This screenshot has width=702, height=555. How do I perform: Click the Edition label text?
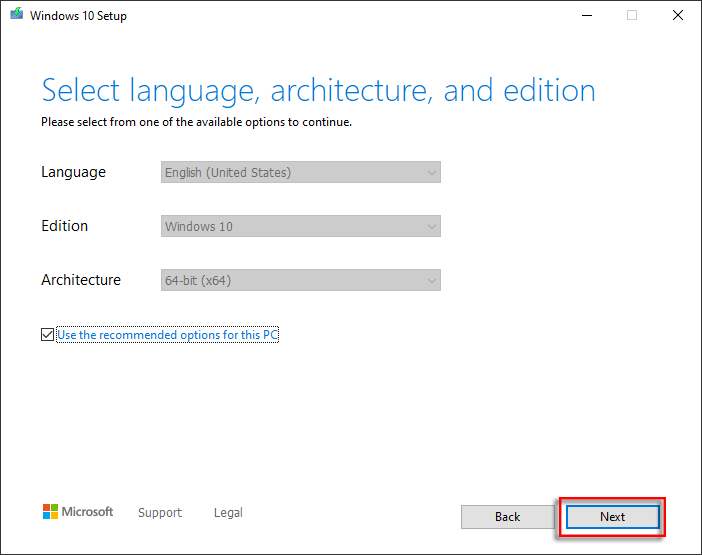(64, 226)
